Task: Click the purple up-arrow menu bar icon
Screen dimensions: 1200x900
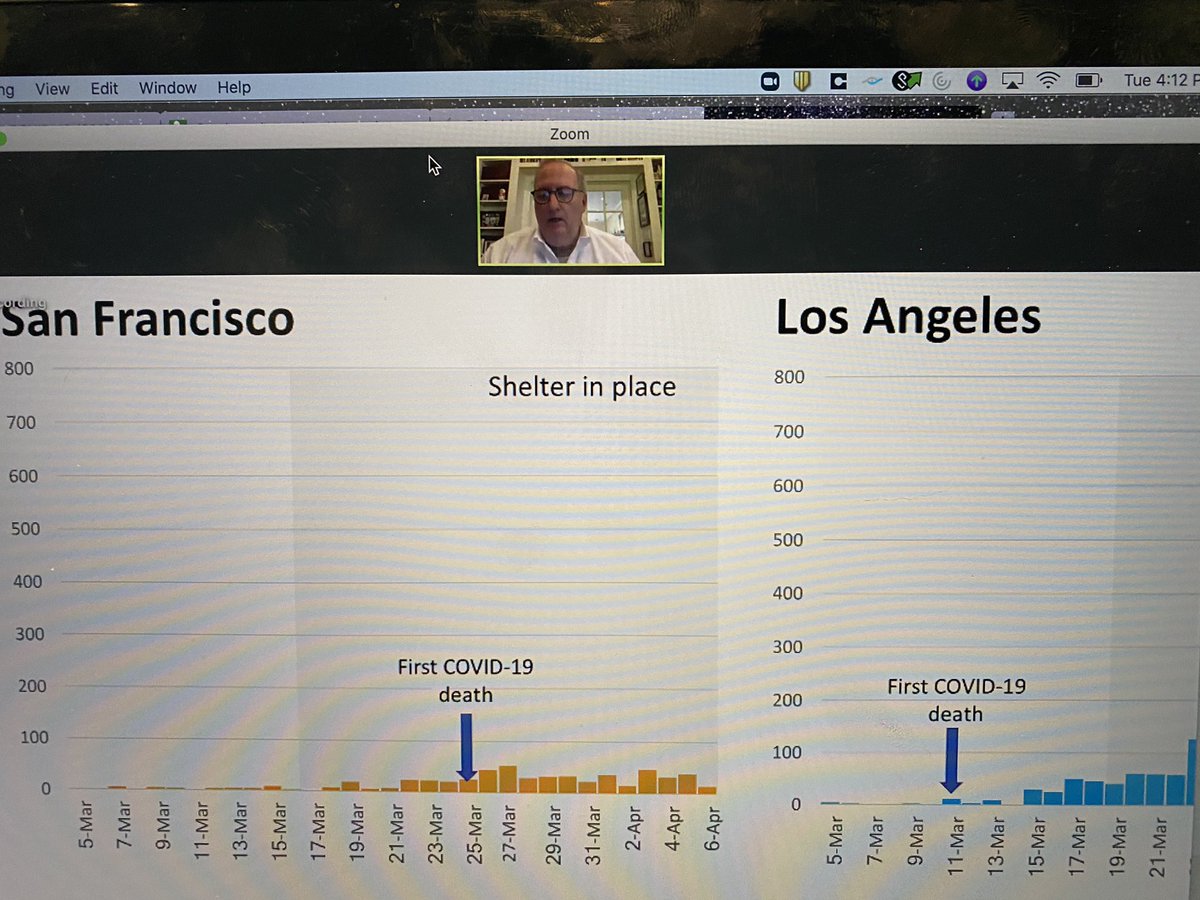Action: [976, 81]
